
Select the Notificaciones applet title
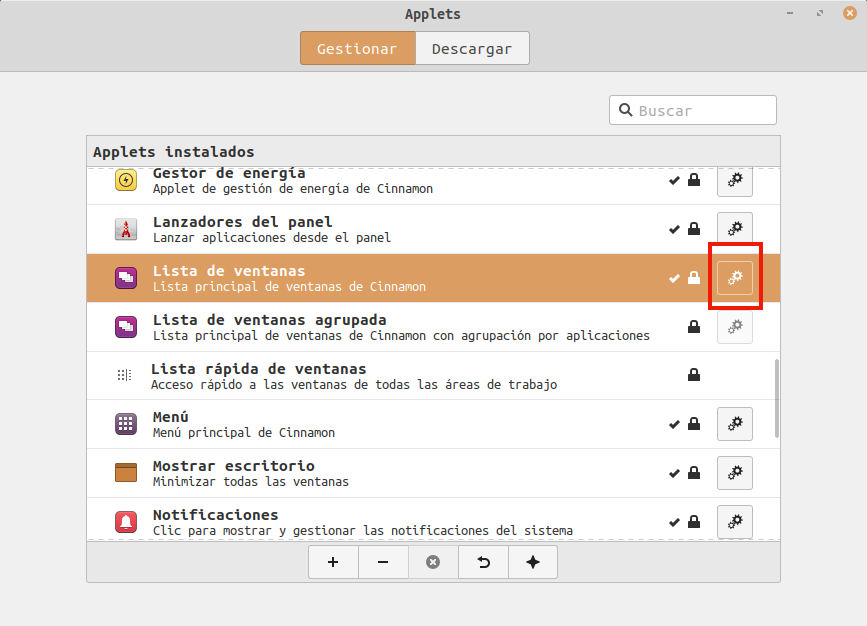pos(215,515)
